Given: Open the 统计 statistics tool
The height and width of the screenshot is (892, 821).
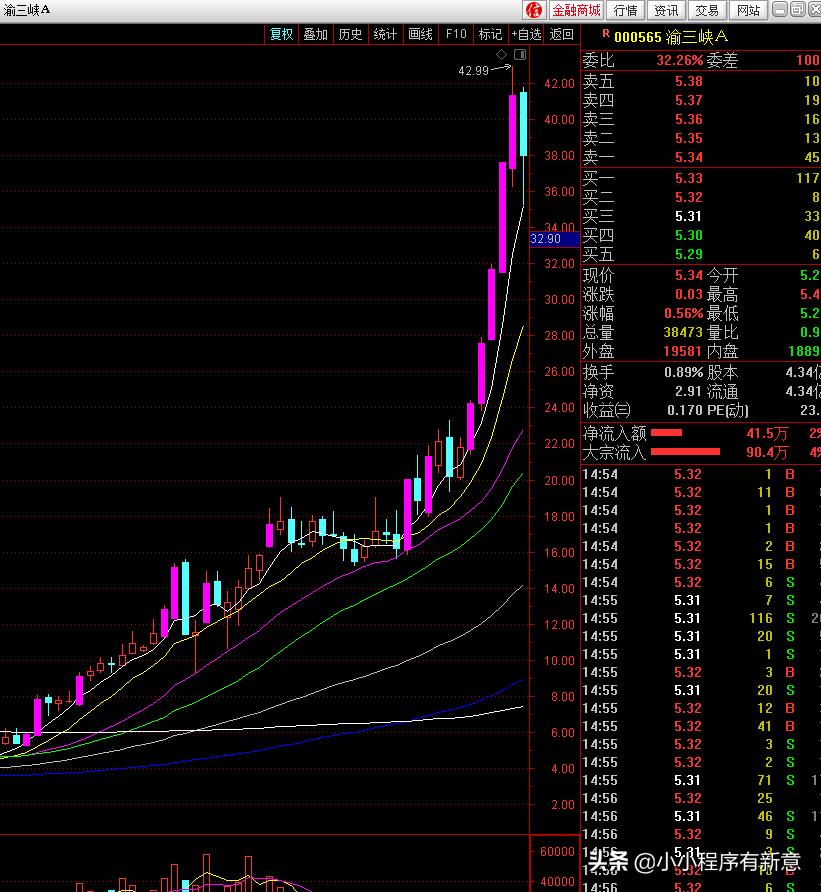Looking at the screenshot, I should coord(385,34).
